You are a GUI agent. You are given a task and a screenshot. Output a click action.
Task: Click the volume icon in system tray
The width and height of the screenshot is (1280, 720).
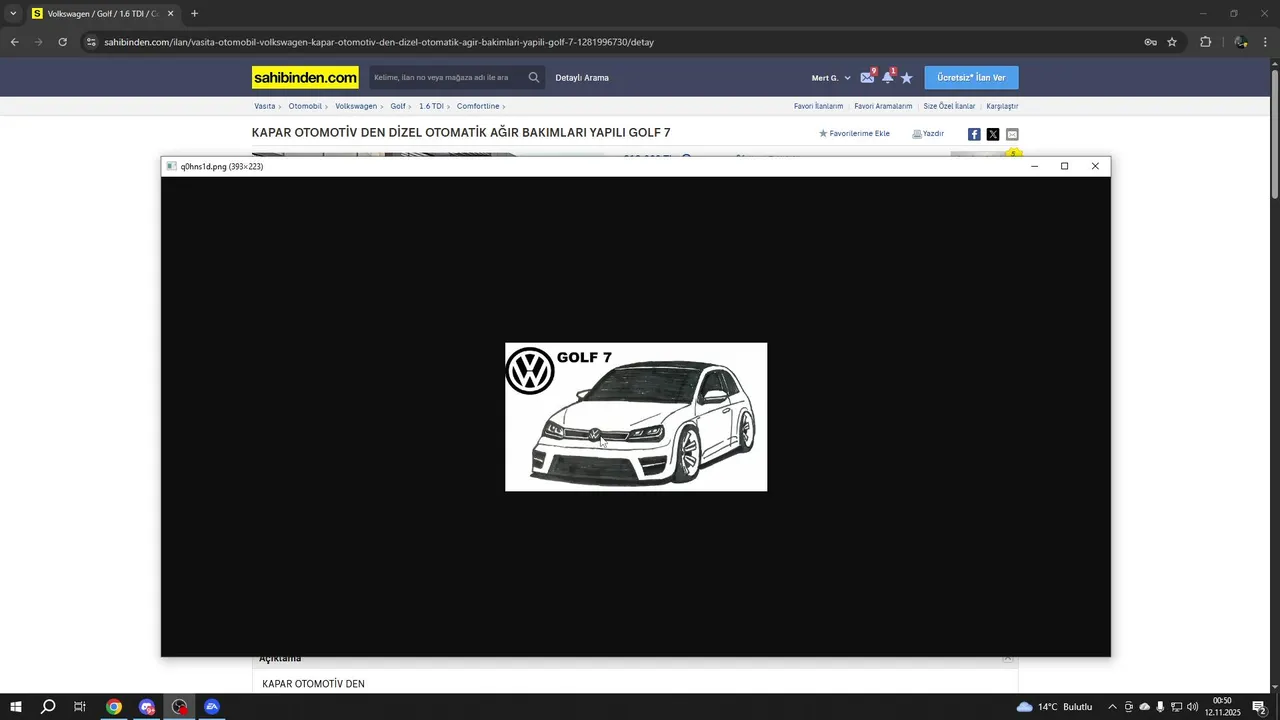[1193, 707]
